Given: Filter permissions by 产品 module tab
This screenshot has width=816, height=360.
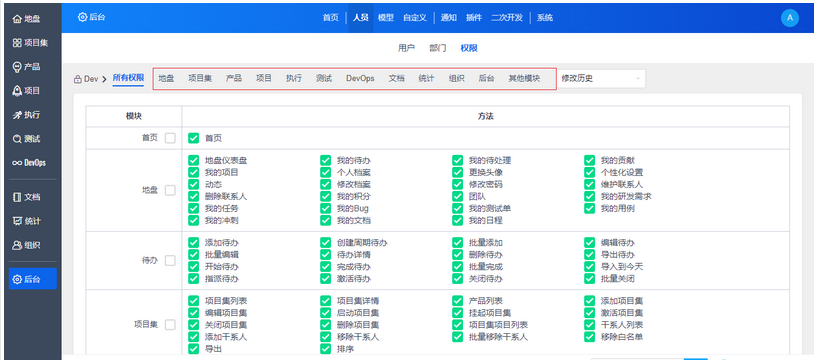Looking at the screenshot, I should pyautogui.click(x=234, y=79).
